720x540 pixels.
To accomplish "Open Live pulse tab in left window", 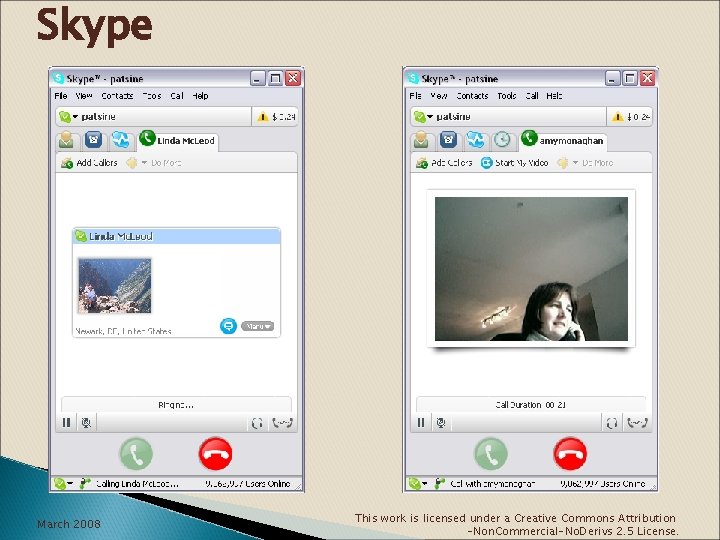I will pos(120,140).
